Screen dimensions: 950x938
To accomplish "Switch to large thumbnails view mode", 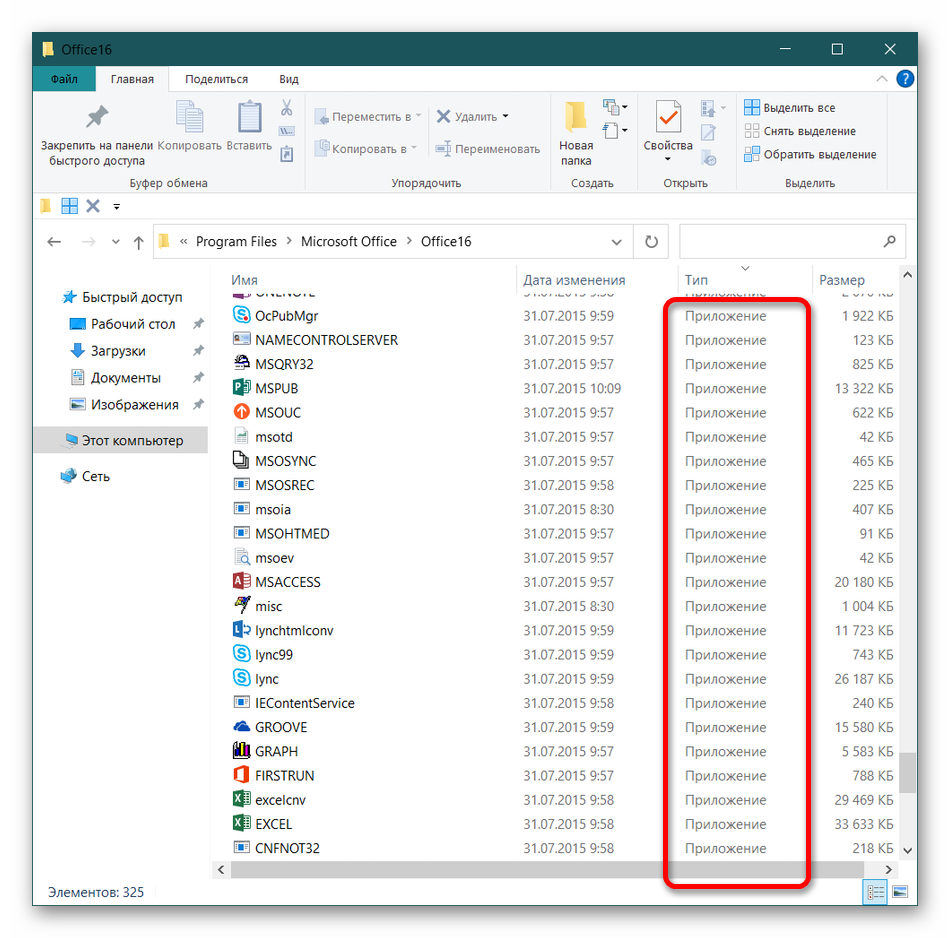I will (900, 892).
